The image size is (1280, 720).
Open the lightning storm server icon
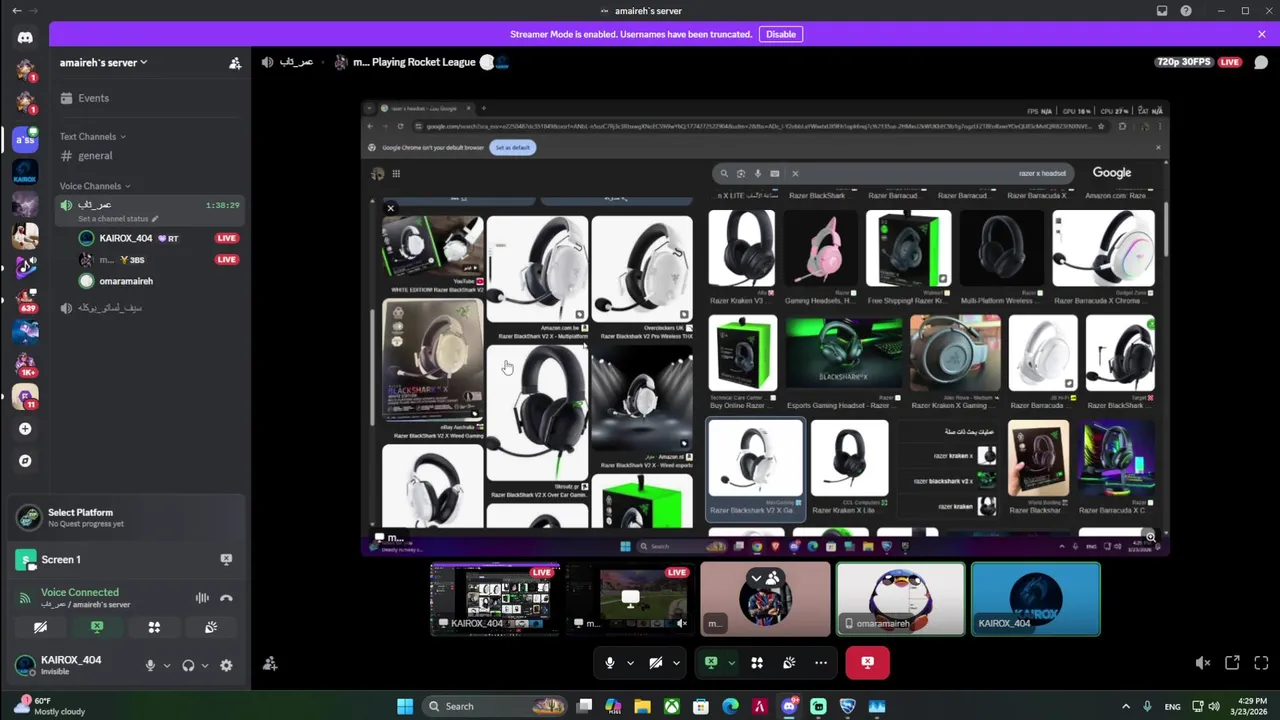[25, 203]
